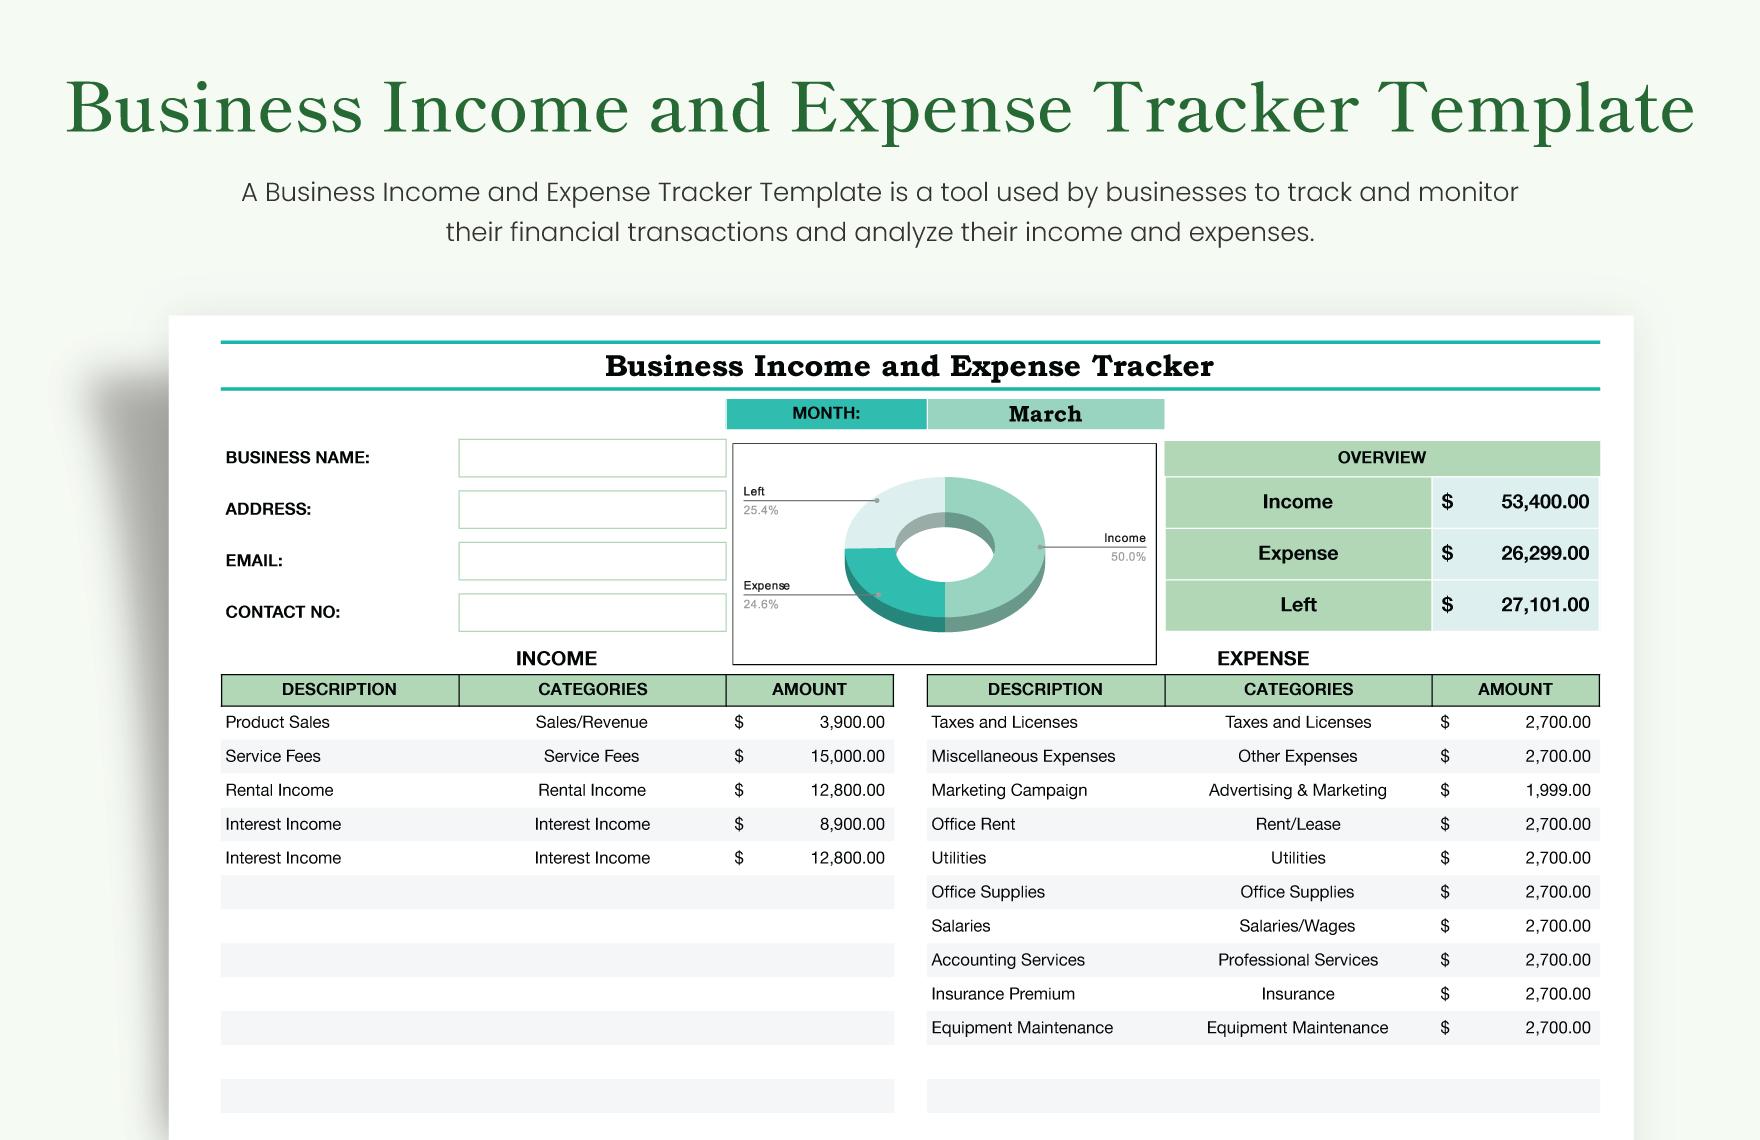The height and width of the screenshot is (1140, 1760).
Task: Click the Email input field
Action: (x=592, y=560)
